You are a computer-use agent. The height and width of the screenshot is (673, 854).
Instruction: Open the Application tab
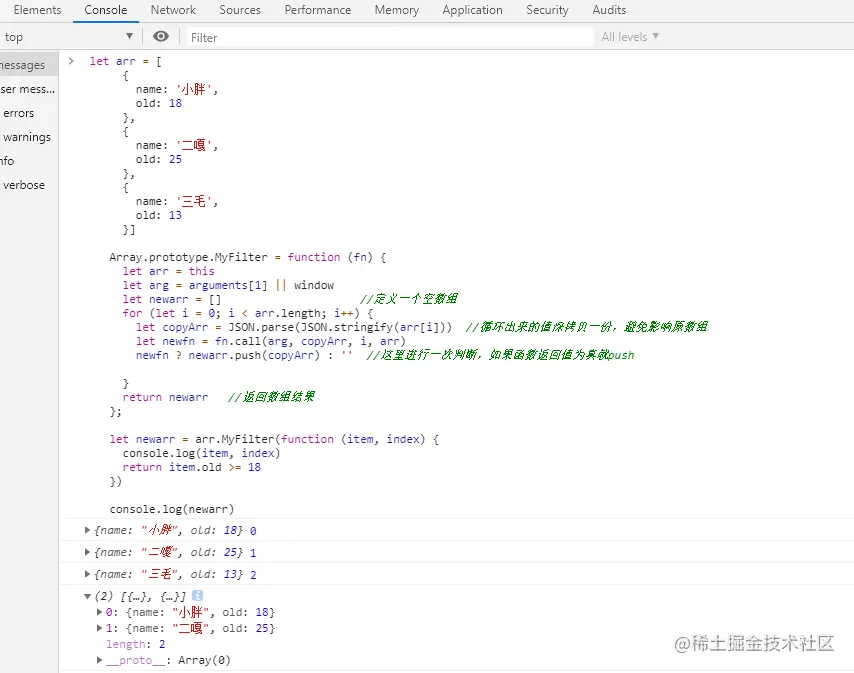pos(472,10)
